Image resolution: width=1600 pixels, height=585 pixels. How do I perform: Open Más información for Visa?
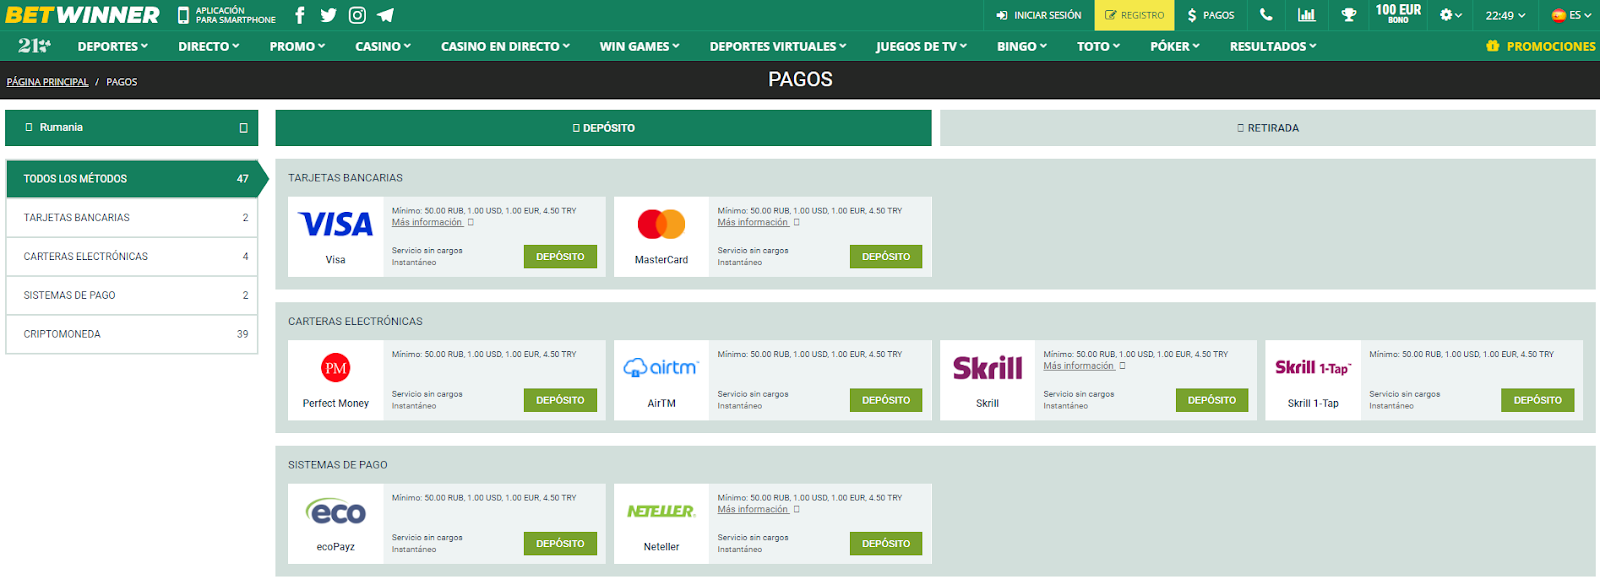coord(428,222)
